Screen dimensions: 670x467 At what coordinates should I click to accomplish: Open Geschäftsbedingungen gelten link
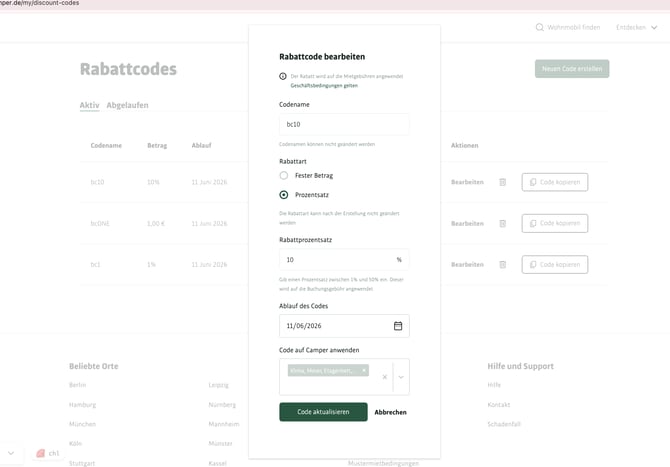click(324, 85)
